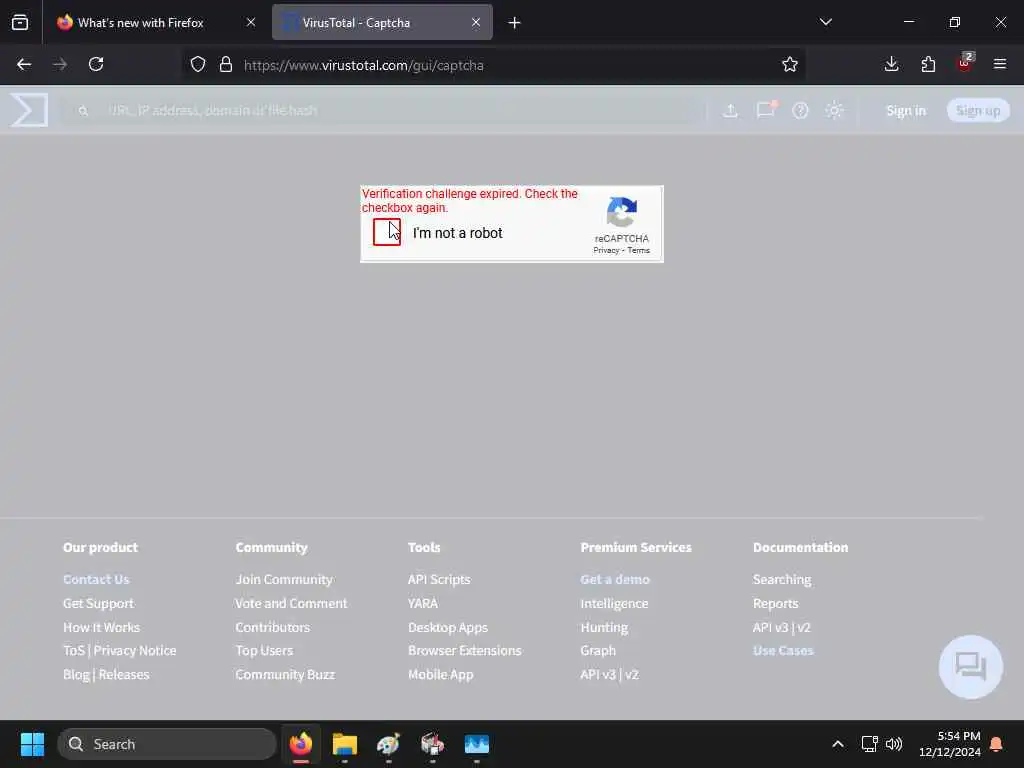Screen dimensions: 1024x768
Task: Open the Use Cases link
Action: 783,650
